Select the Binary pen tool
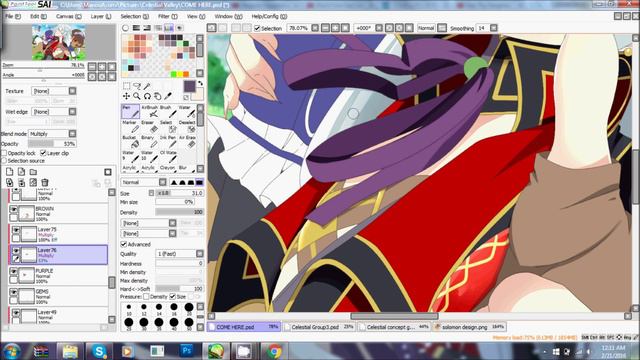 [149, 142]
